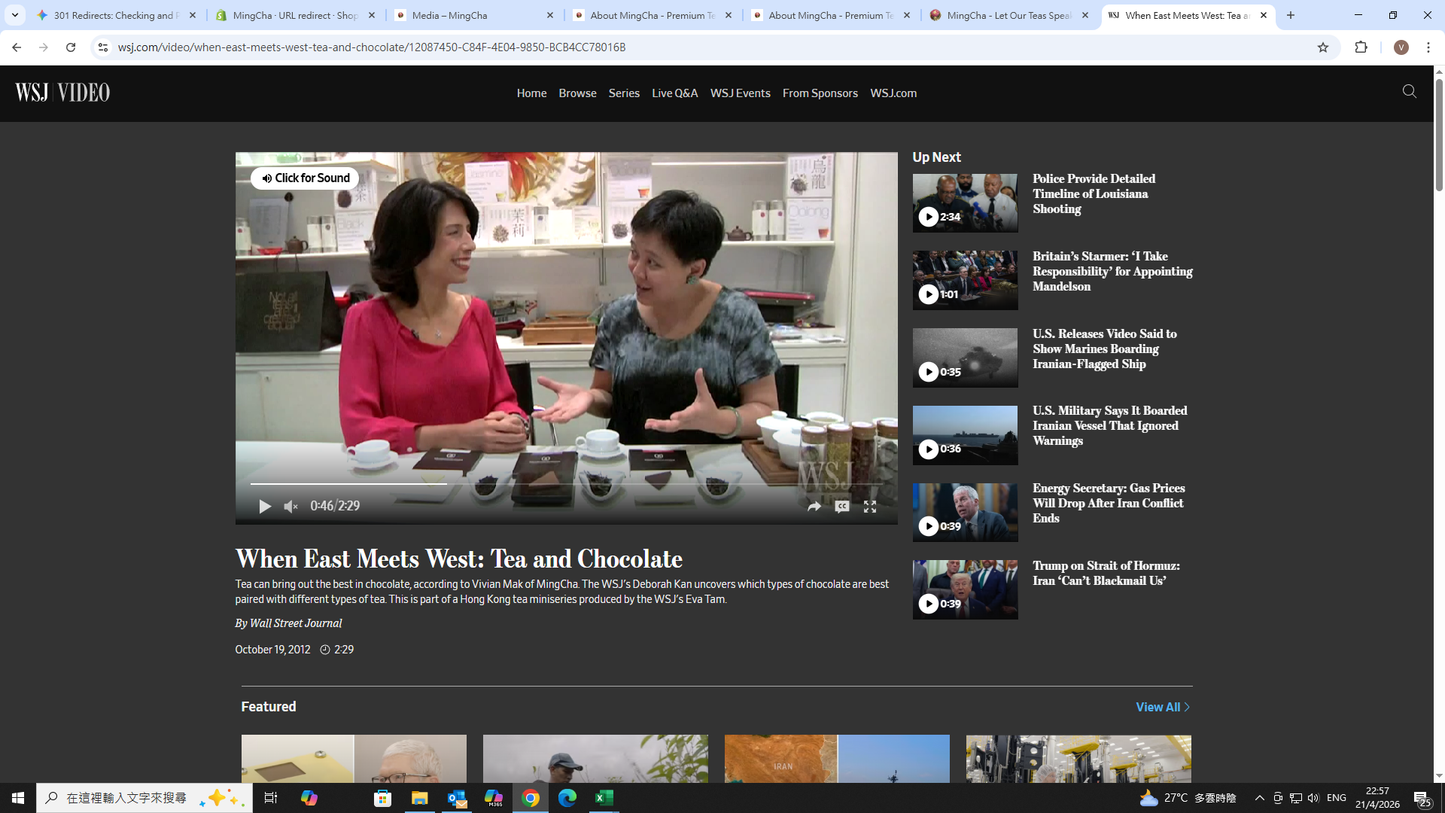Play the tea and chocolate video
The height and width of the screenshot is (813, 1445).
pyautogui.click(x=265, y=507)
